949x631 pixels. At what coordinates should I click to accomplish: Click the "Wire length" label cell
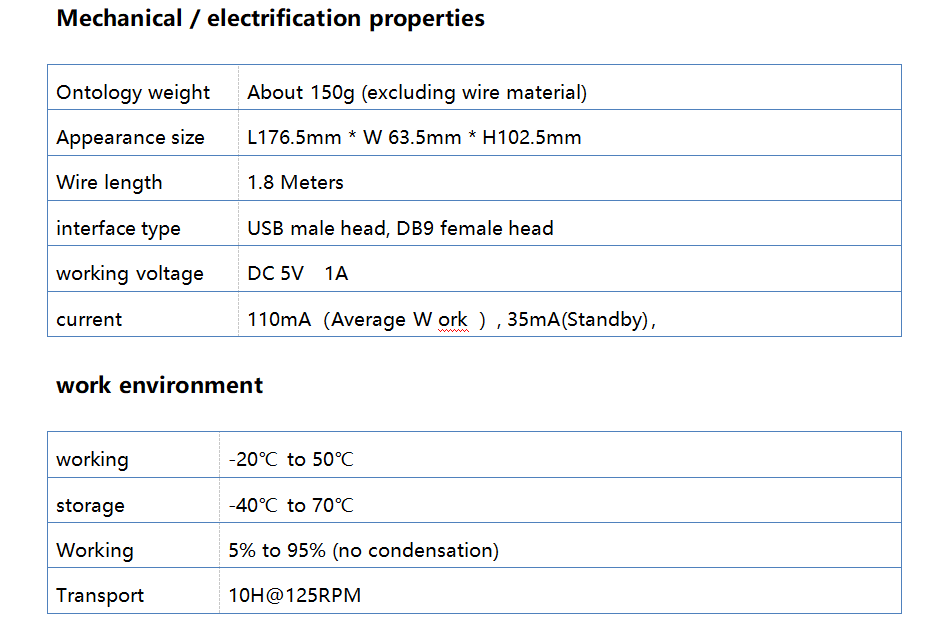pos(109,183)
